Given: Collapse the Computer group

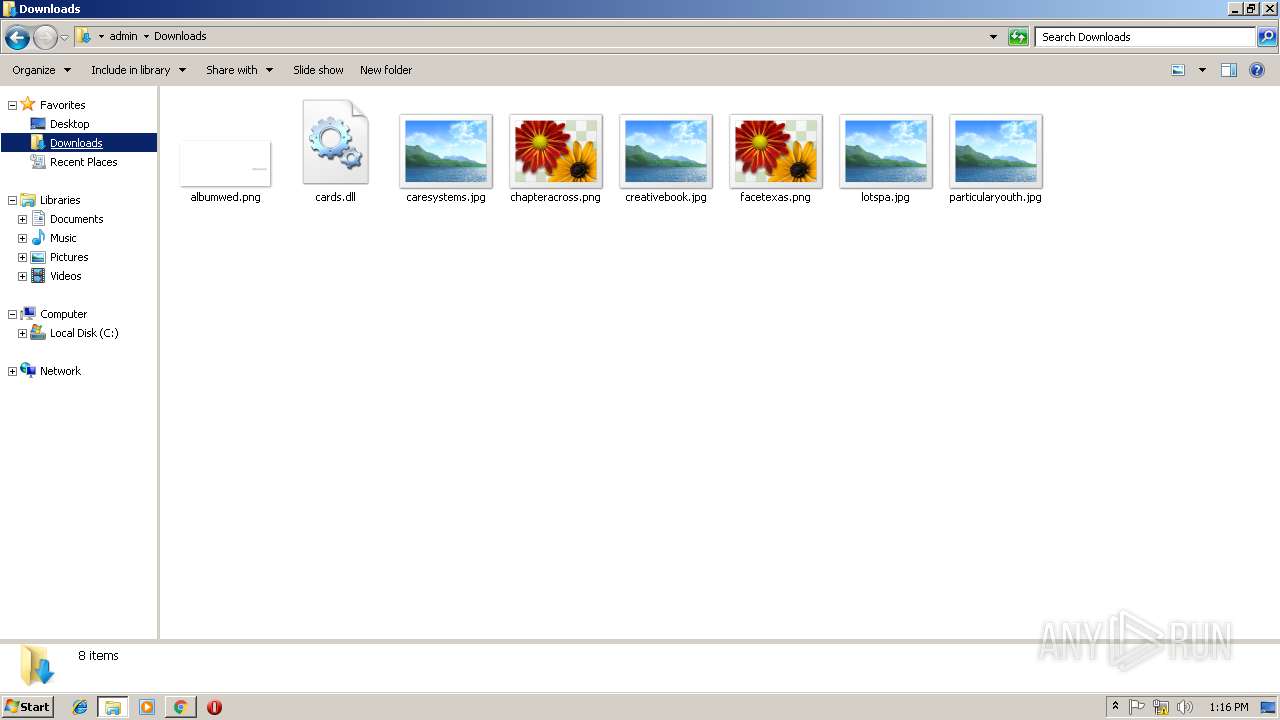Looking at the screenshot, I should point(12,314).
